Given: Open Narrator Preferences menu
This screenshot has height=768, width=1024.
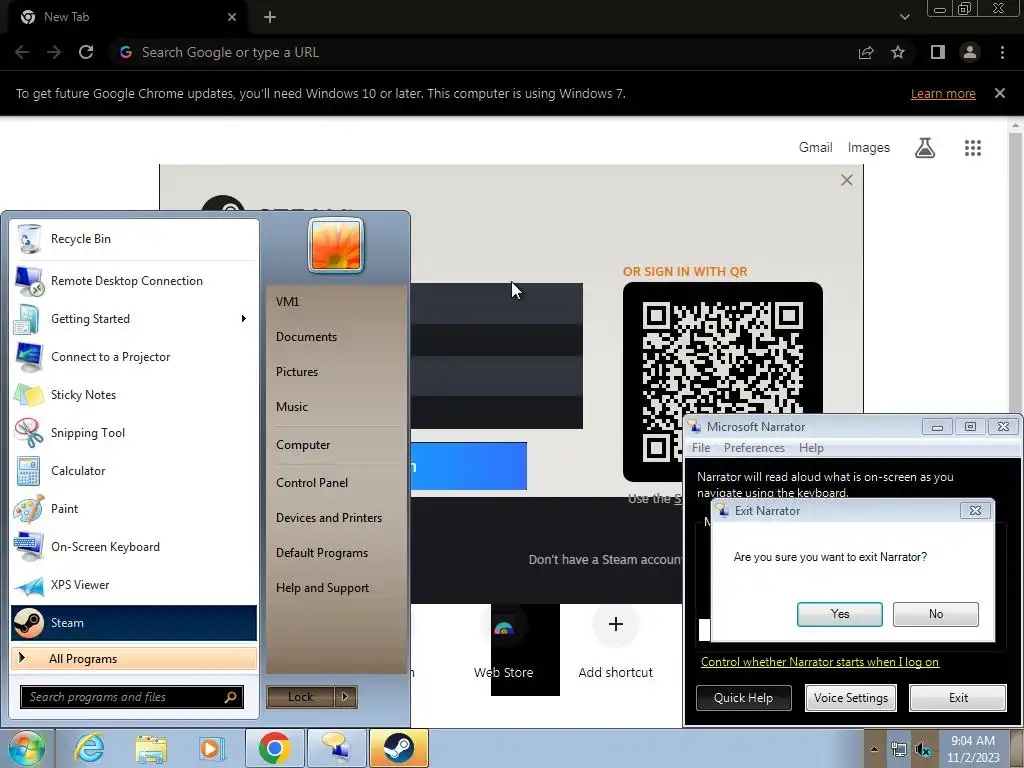Looking at the screenshot, I should pos(754,448).
